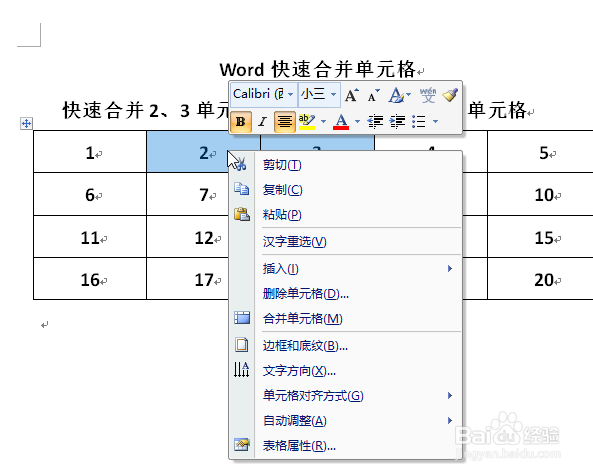Select the Format Painter brush
Screen dimensions: 593x475
click(x=450, y=95)
